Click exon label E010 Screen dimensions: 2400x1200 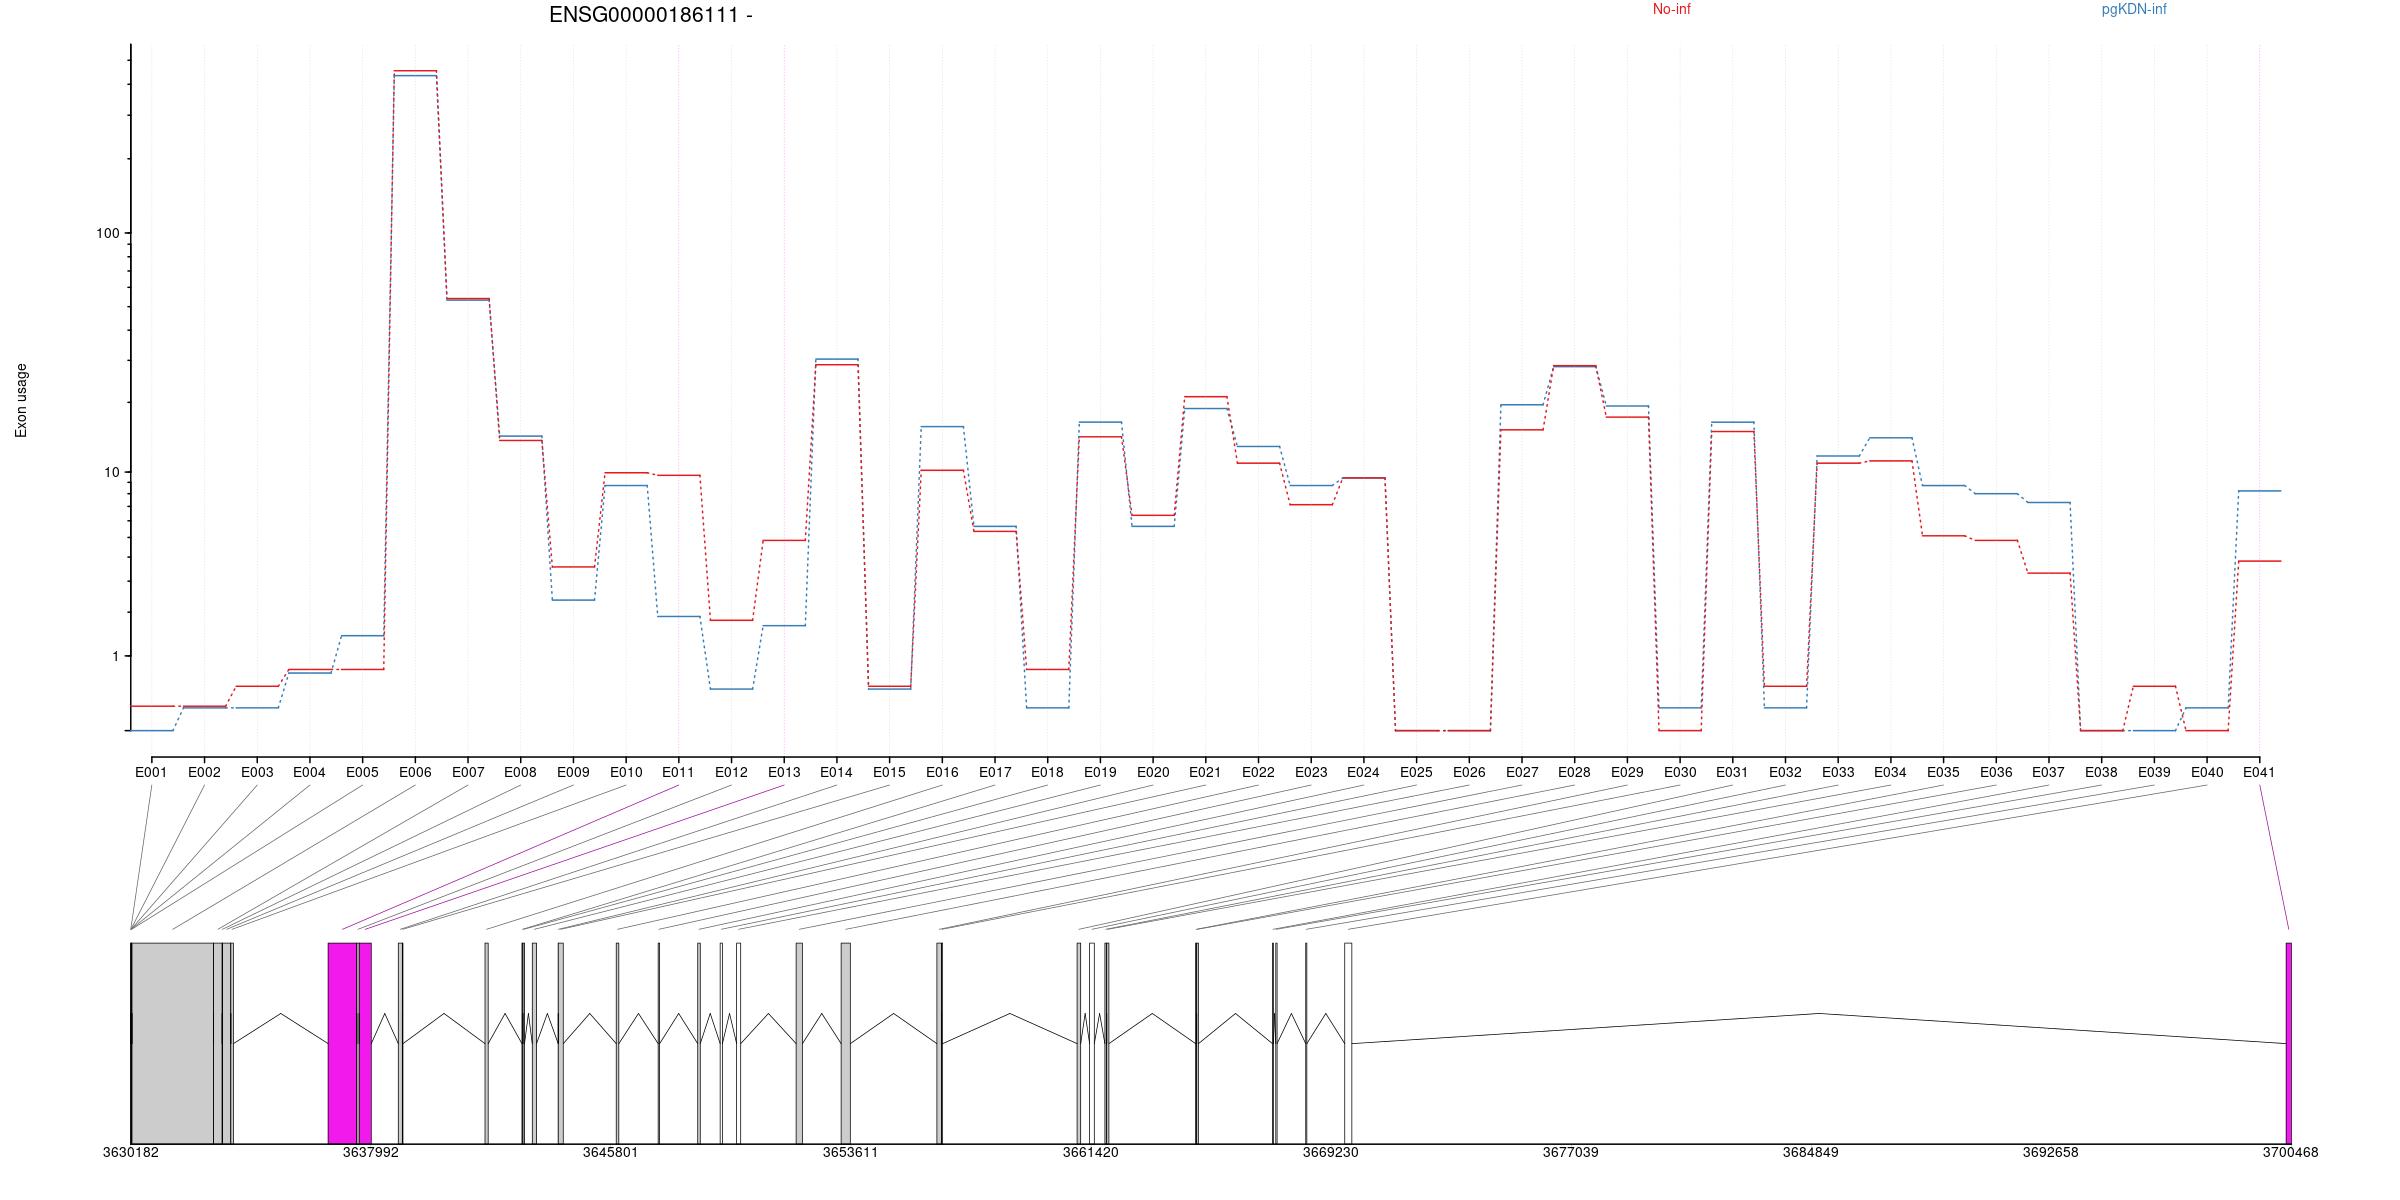pyautogui.click(x=626, y=772)
